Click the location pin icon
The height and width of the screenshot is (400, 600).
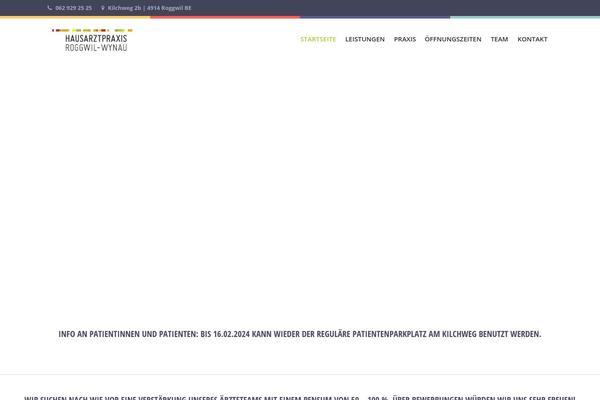103,8
